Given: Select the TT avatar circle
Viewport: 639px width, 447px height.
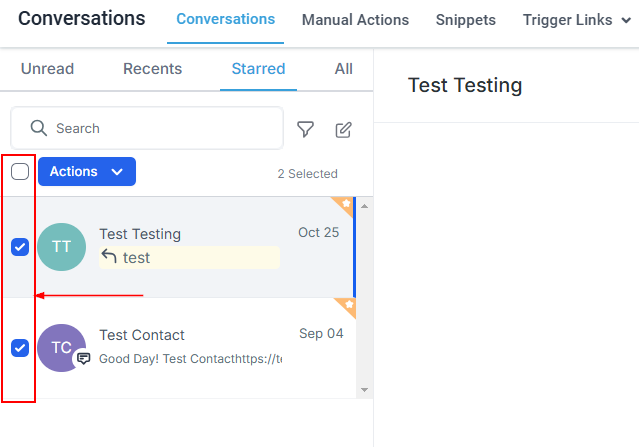Looking at the screenshot, I should (x=62, y=247).
